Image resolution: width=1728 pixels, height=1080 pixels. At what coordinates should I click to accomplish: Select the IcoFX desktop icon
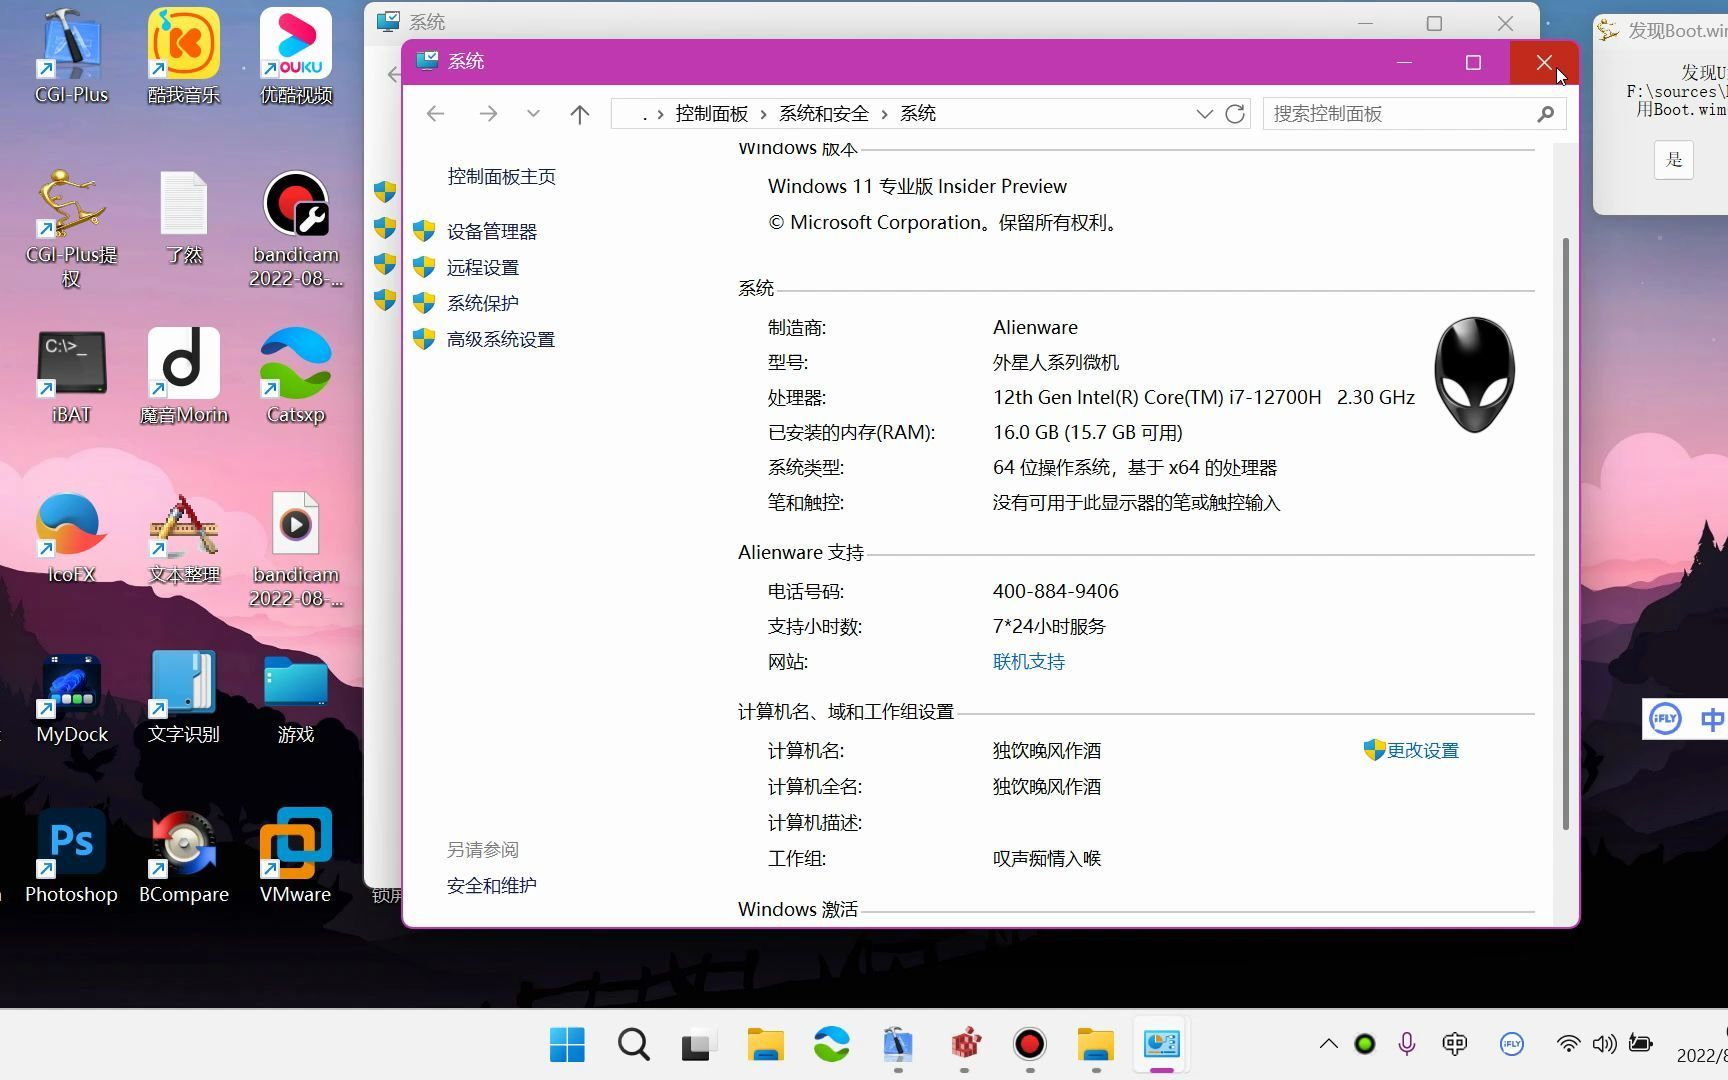click(x=71, y=536)
